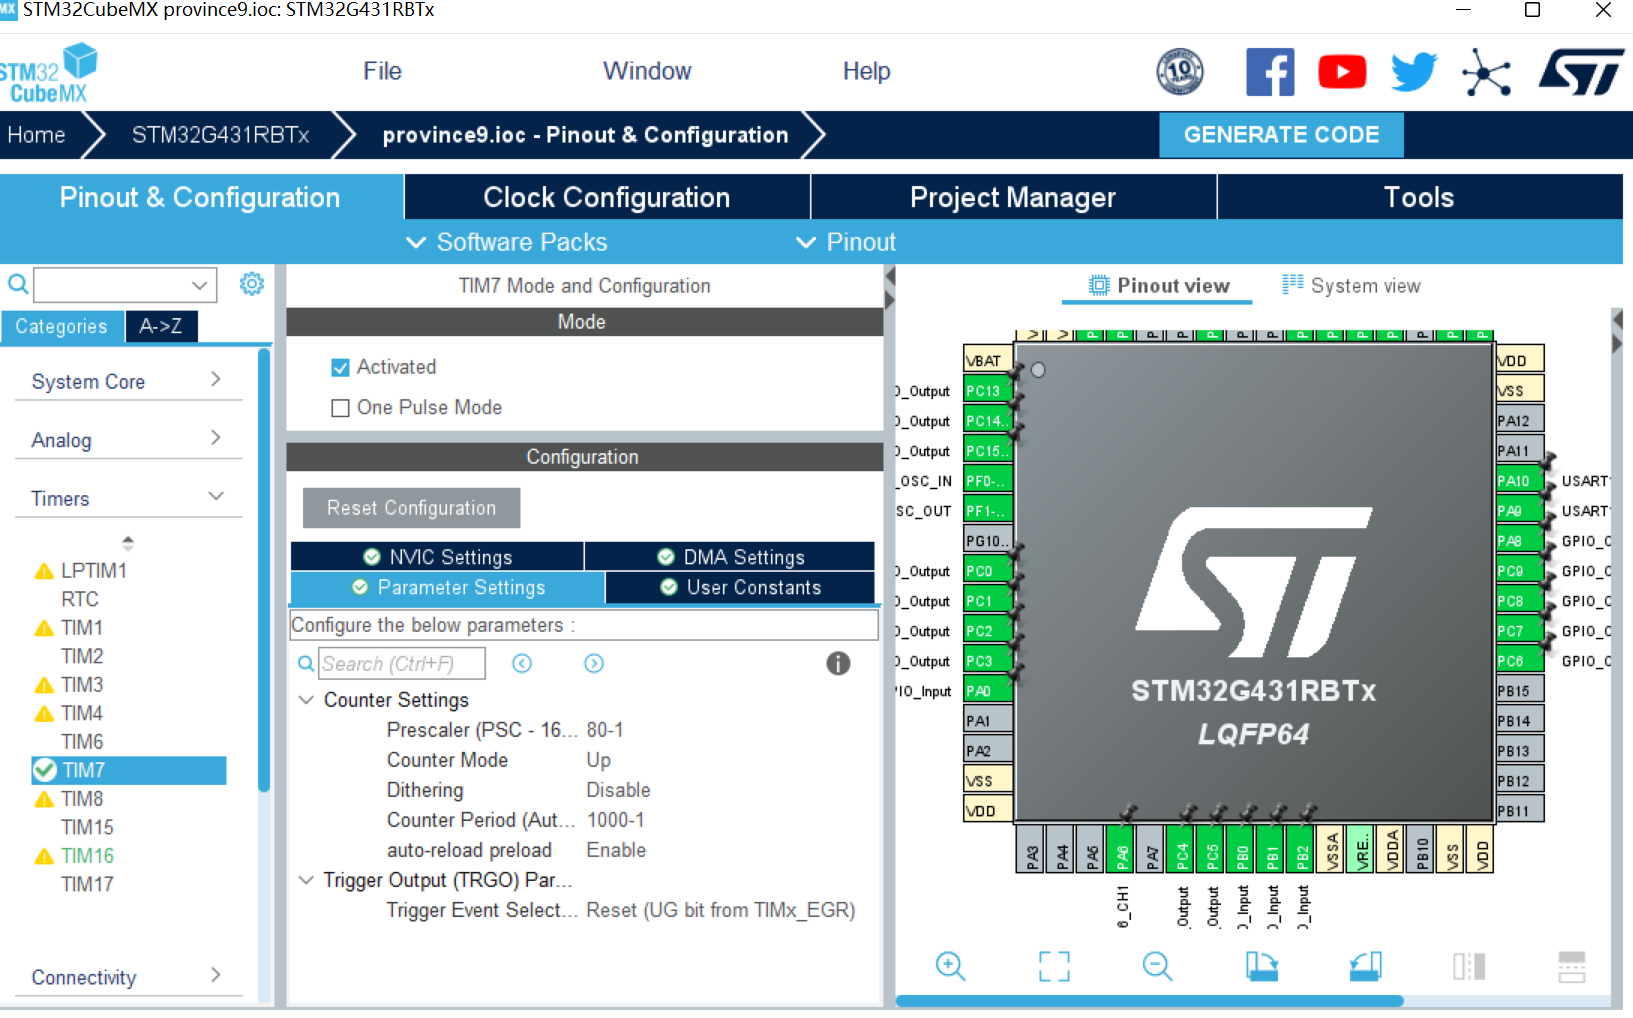Click the ST community network icon

pos(1486,72)
